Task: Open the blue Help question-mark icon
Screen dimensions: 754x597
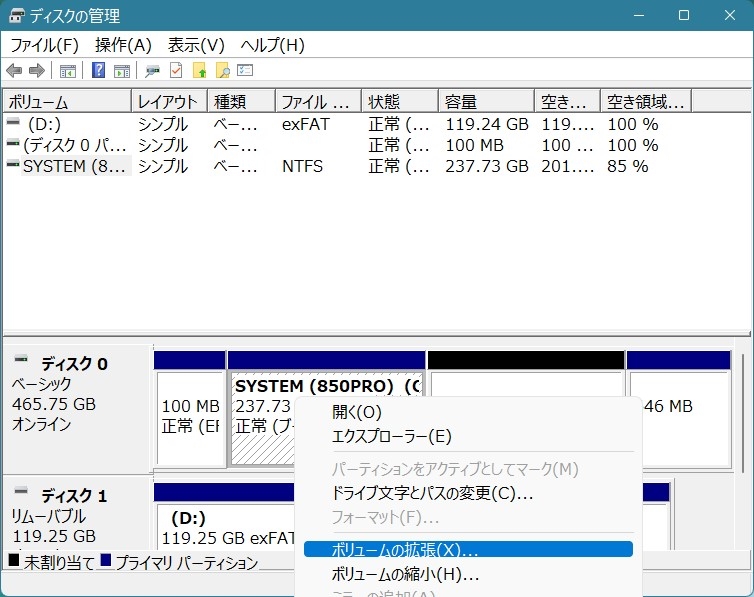Action: (98, 71)
